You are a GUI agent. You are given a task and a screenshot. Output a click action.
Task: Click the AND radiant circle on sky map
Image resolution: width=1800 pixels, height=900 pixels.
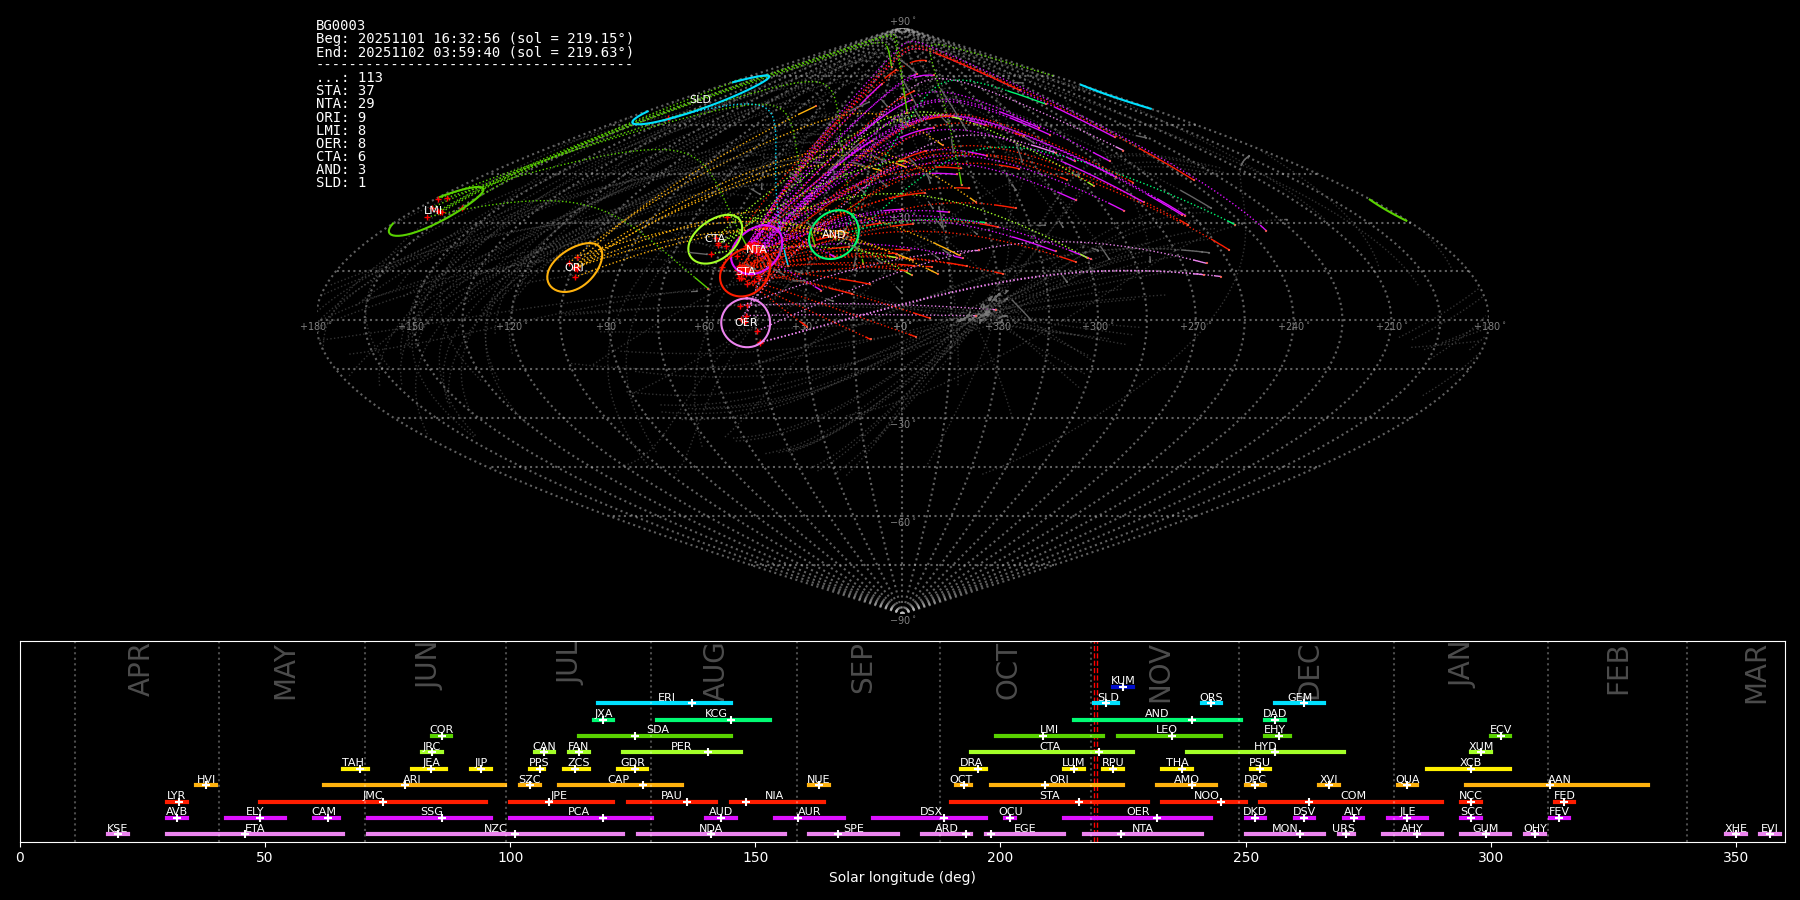[834, 235]
